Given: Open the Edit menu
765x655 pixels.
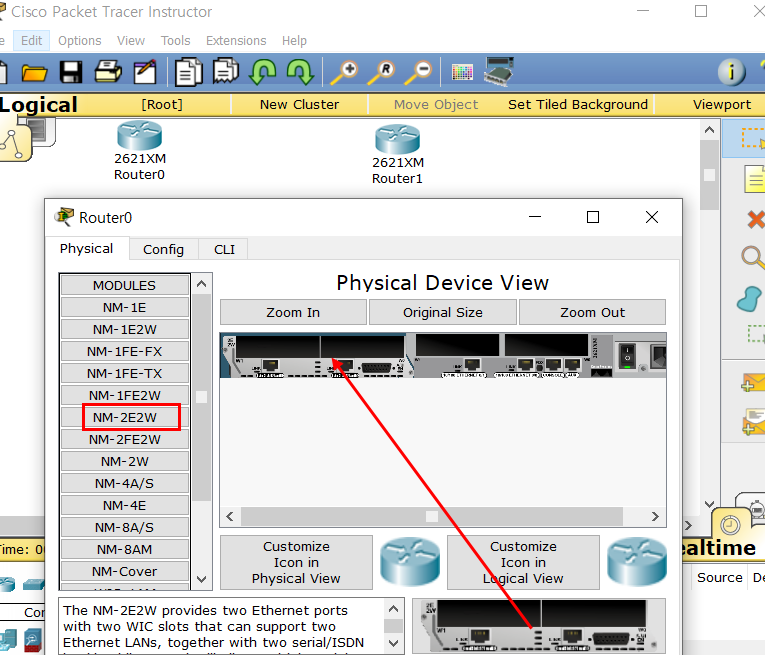Looking at the screenshot, I should [31, 40].
